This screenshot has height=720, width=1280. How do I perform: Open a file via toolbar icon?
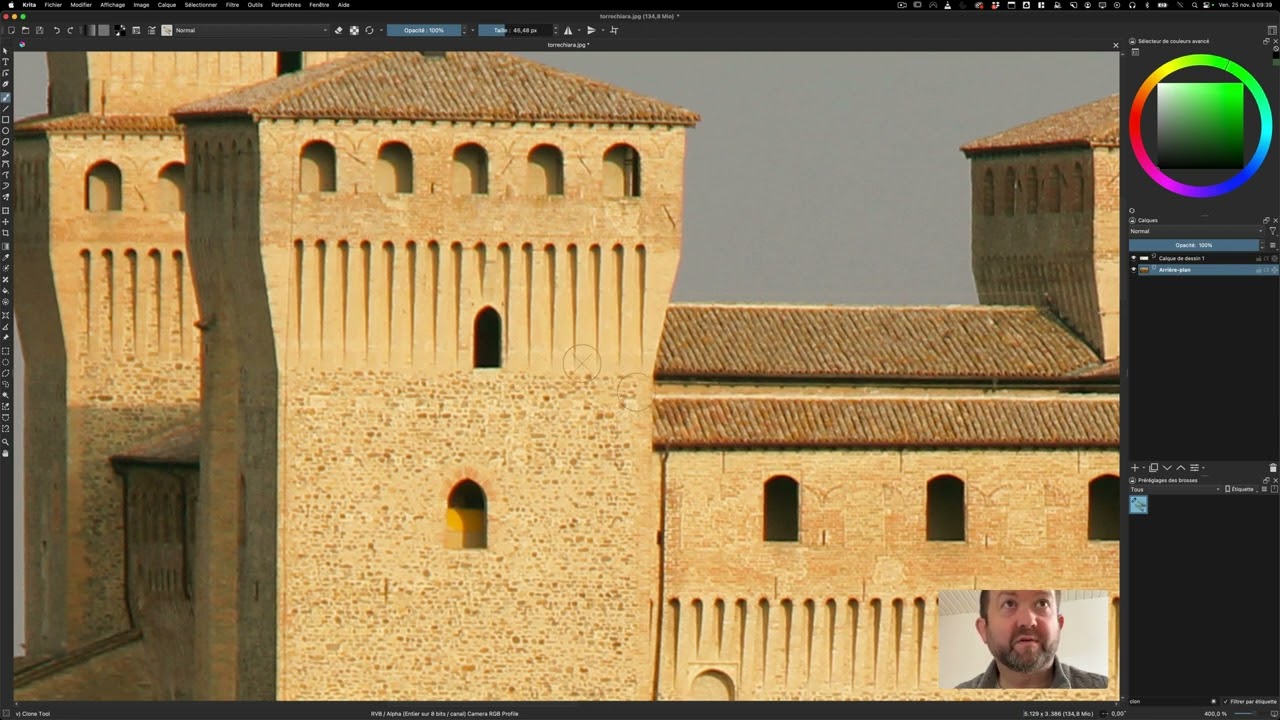[25, 30]
